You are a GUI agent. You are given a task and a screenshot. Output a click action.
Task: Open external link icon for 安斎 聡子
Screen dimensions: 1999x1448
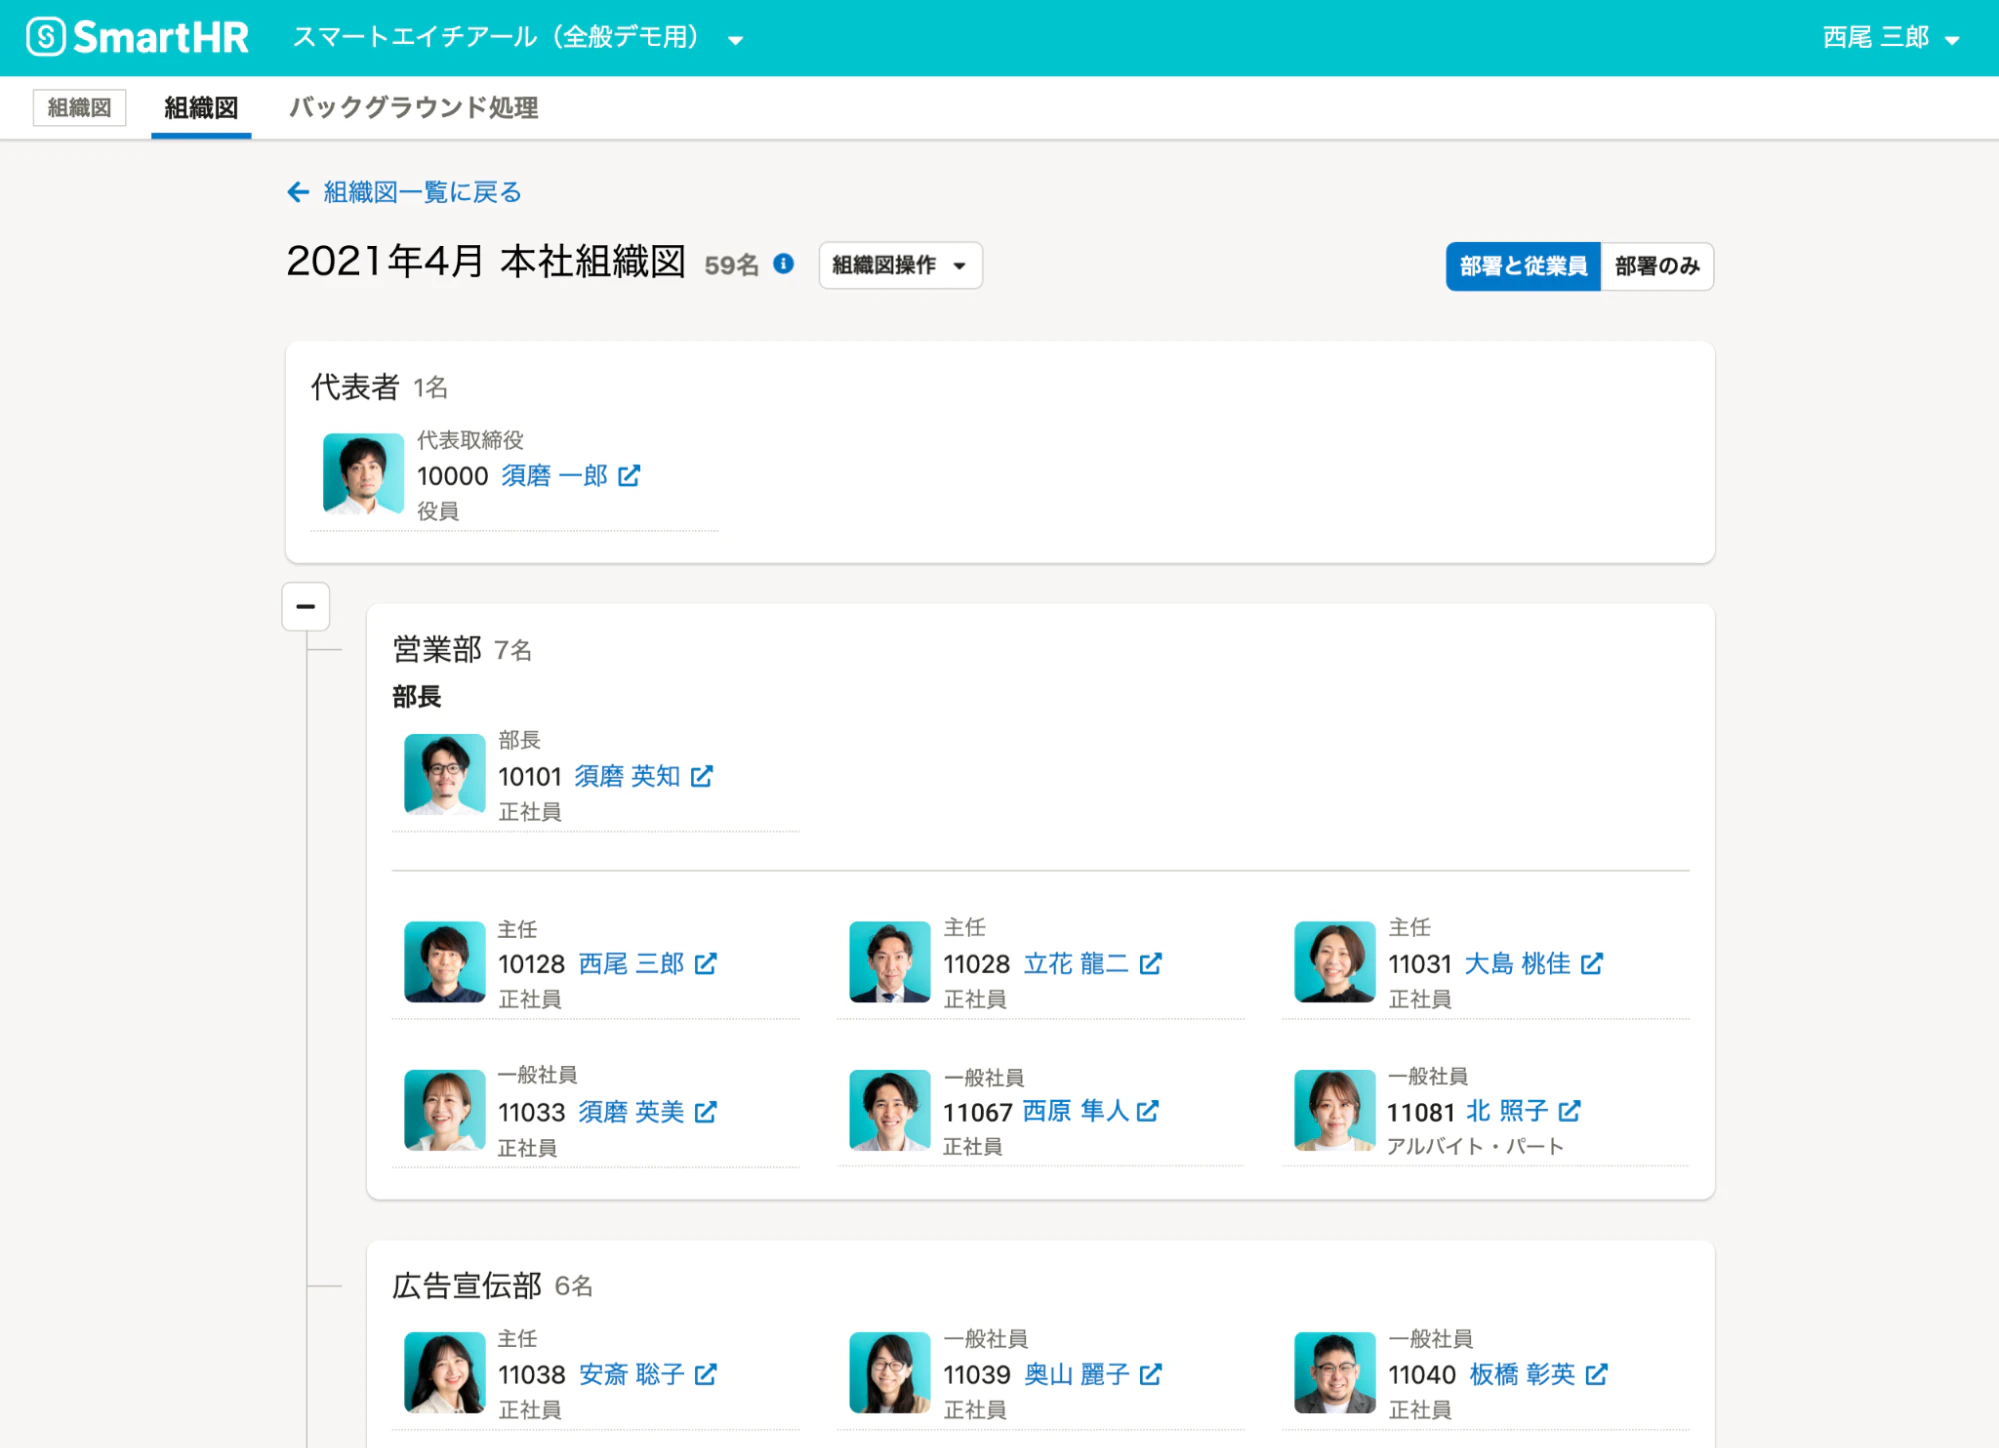point(706,1375)
